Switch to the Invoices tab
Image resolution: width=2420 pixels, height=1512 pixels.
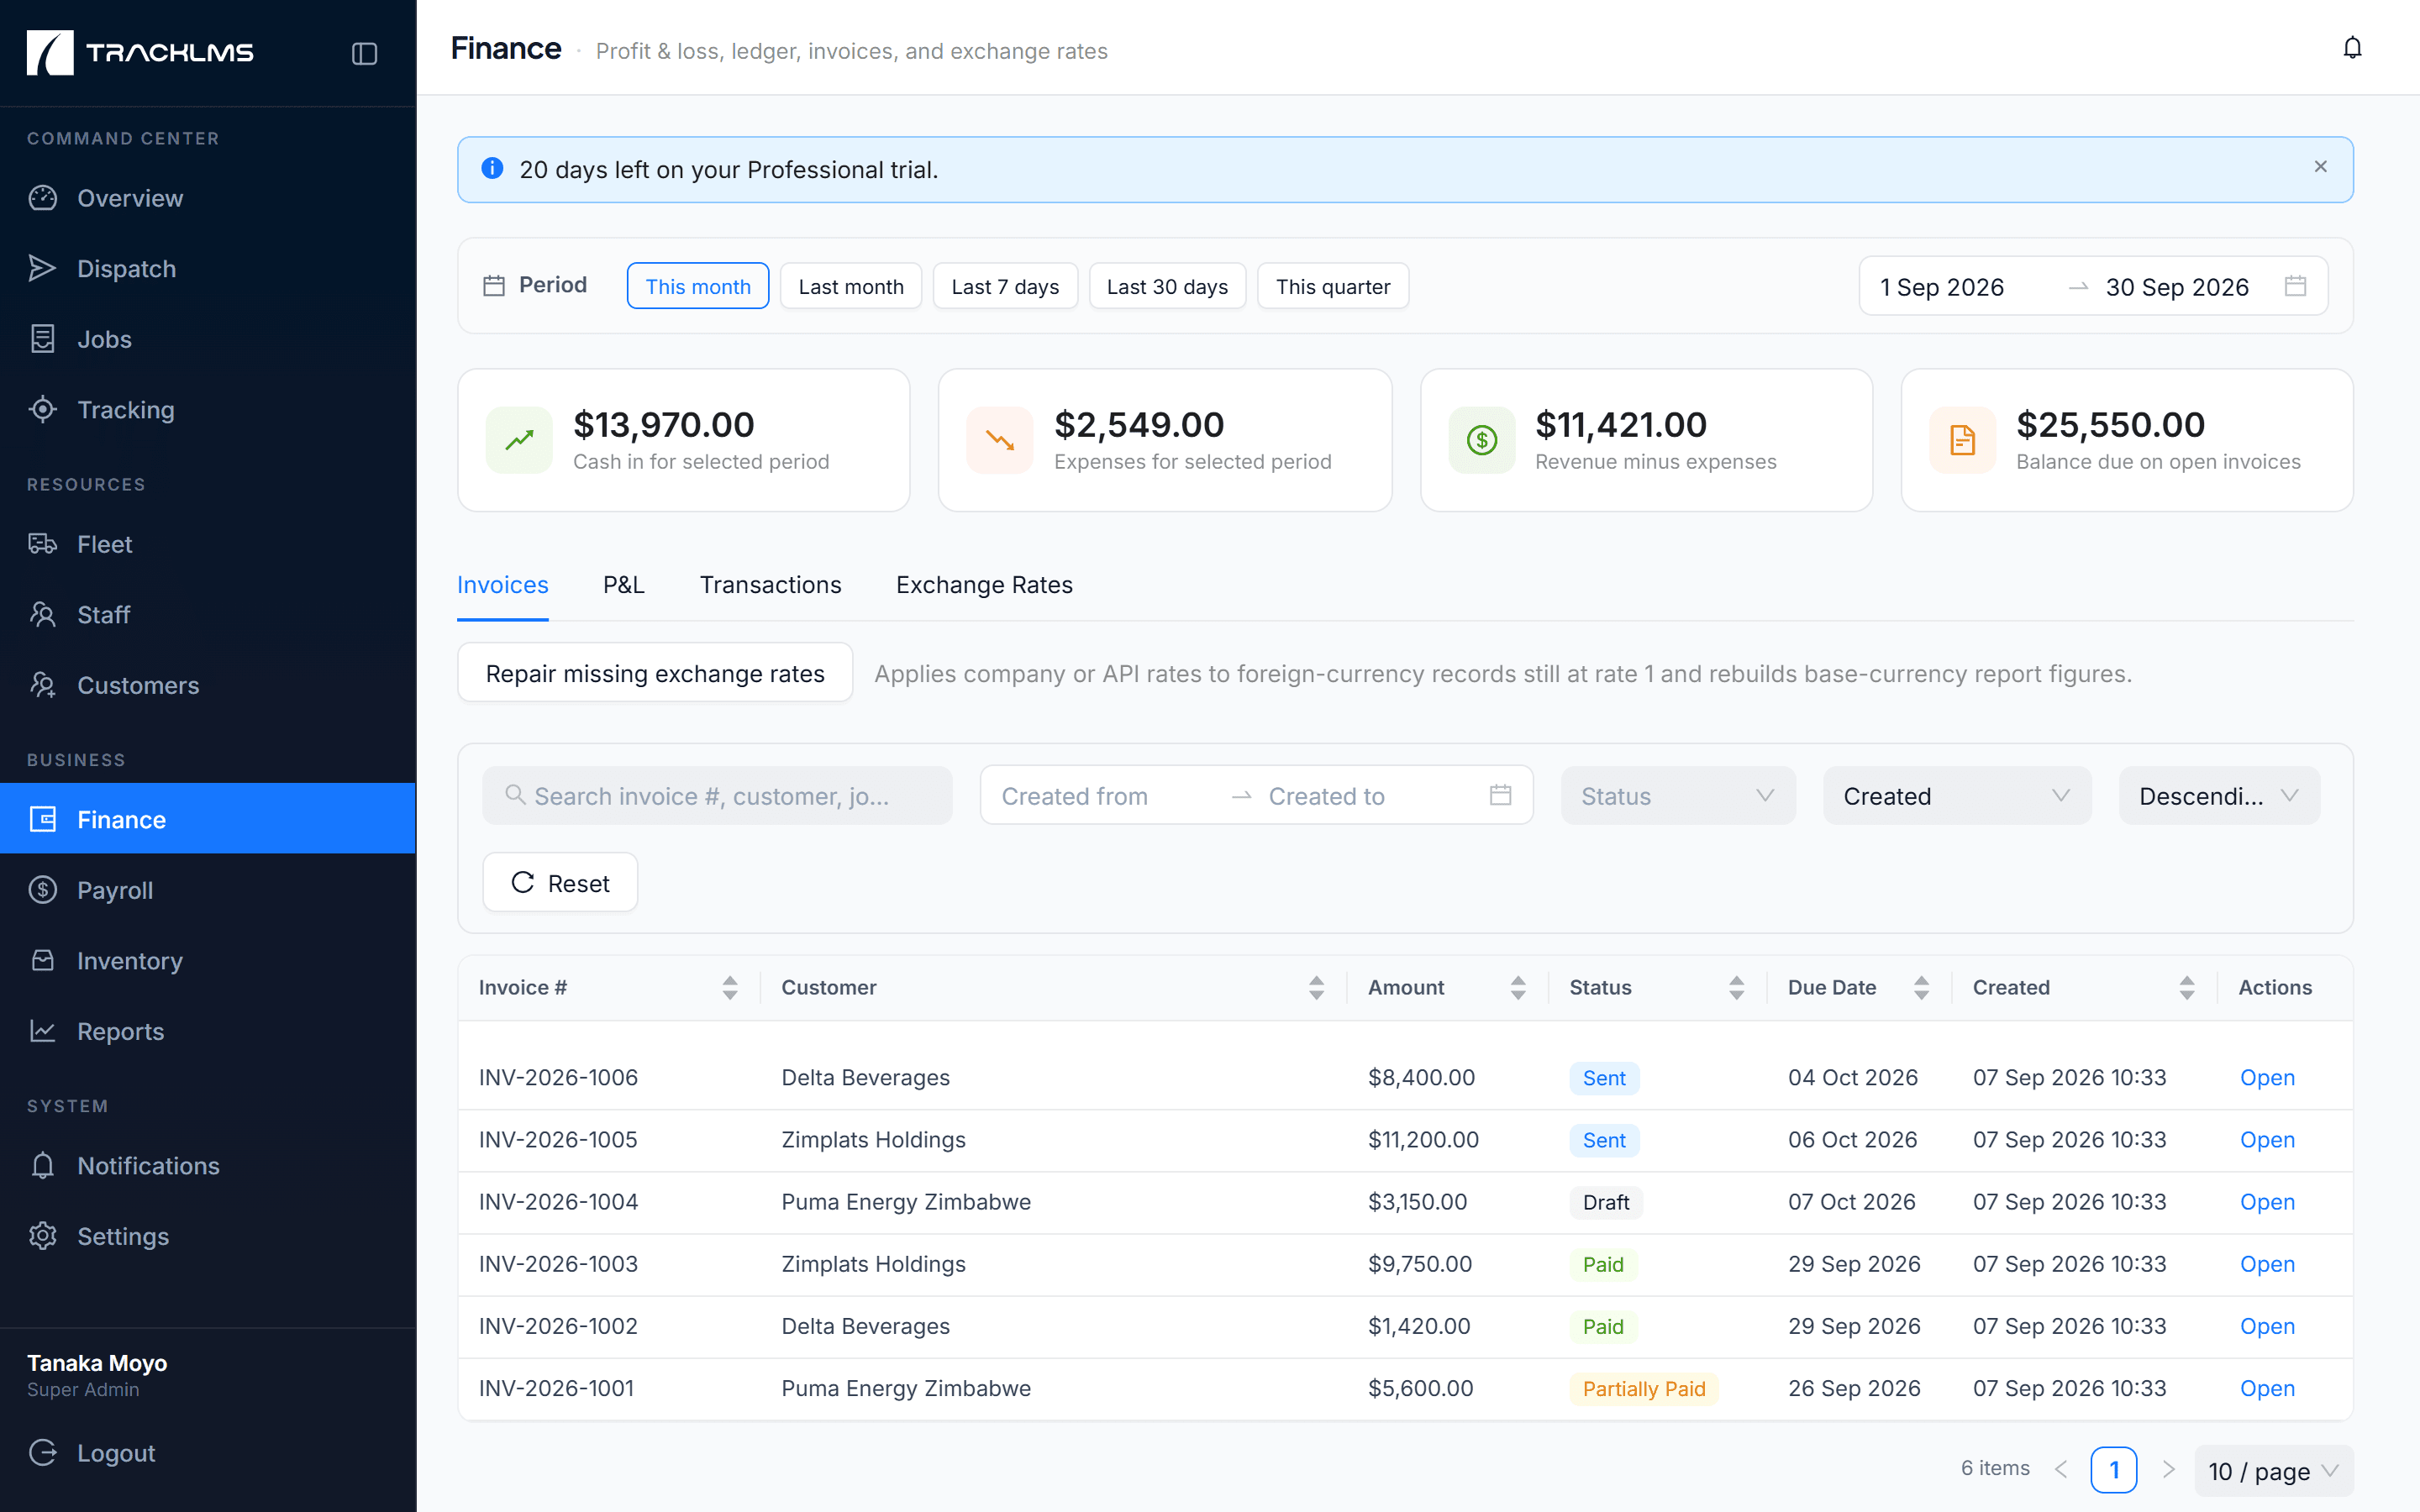tap(502, 585)
